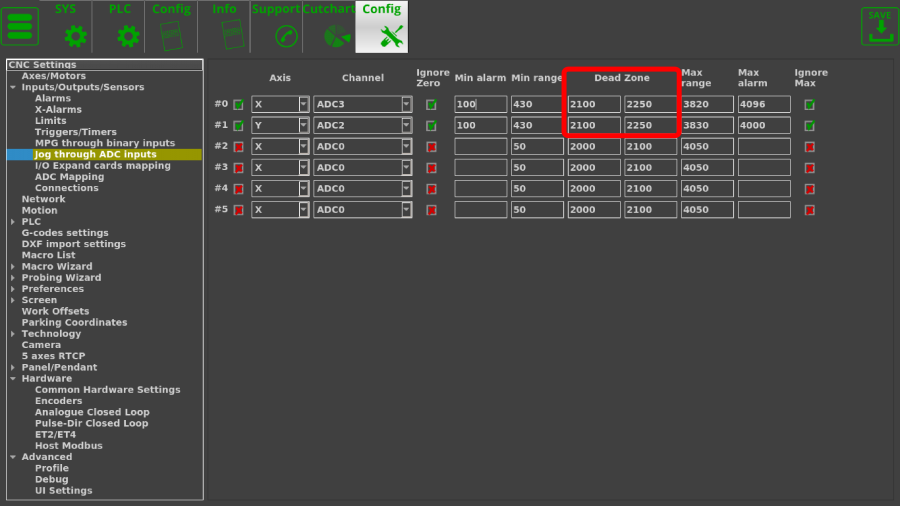
Task: Toggle Ignore Max checkbox for row #1
Action: pos(809,126)
